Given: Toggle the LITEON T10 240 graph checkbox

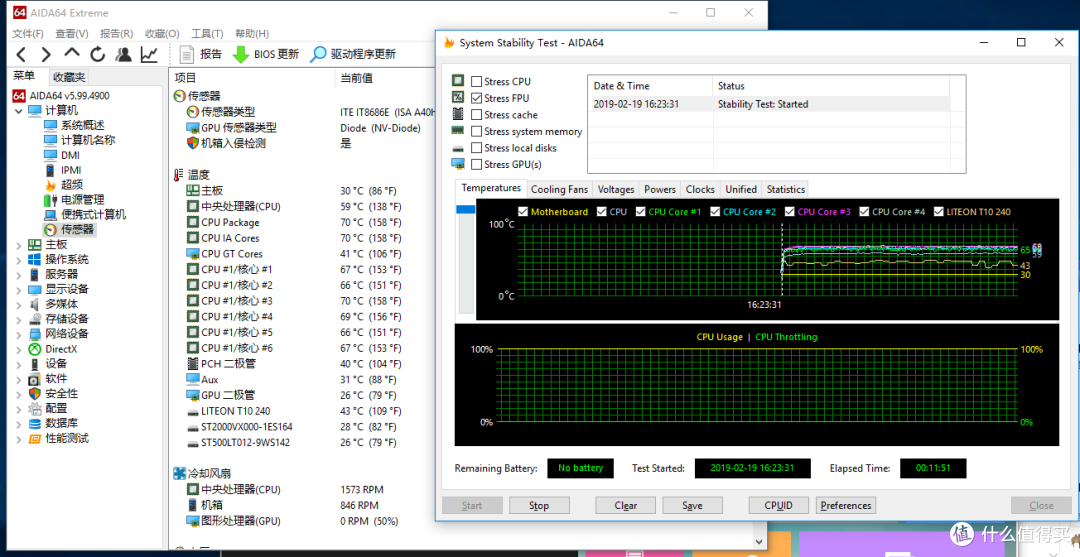Looking at the screenshot, I should pyautogui.click(x=938, y=211).
